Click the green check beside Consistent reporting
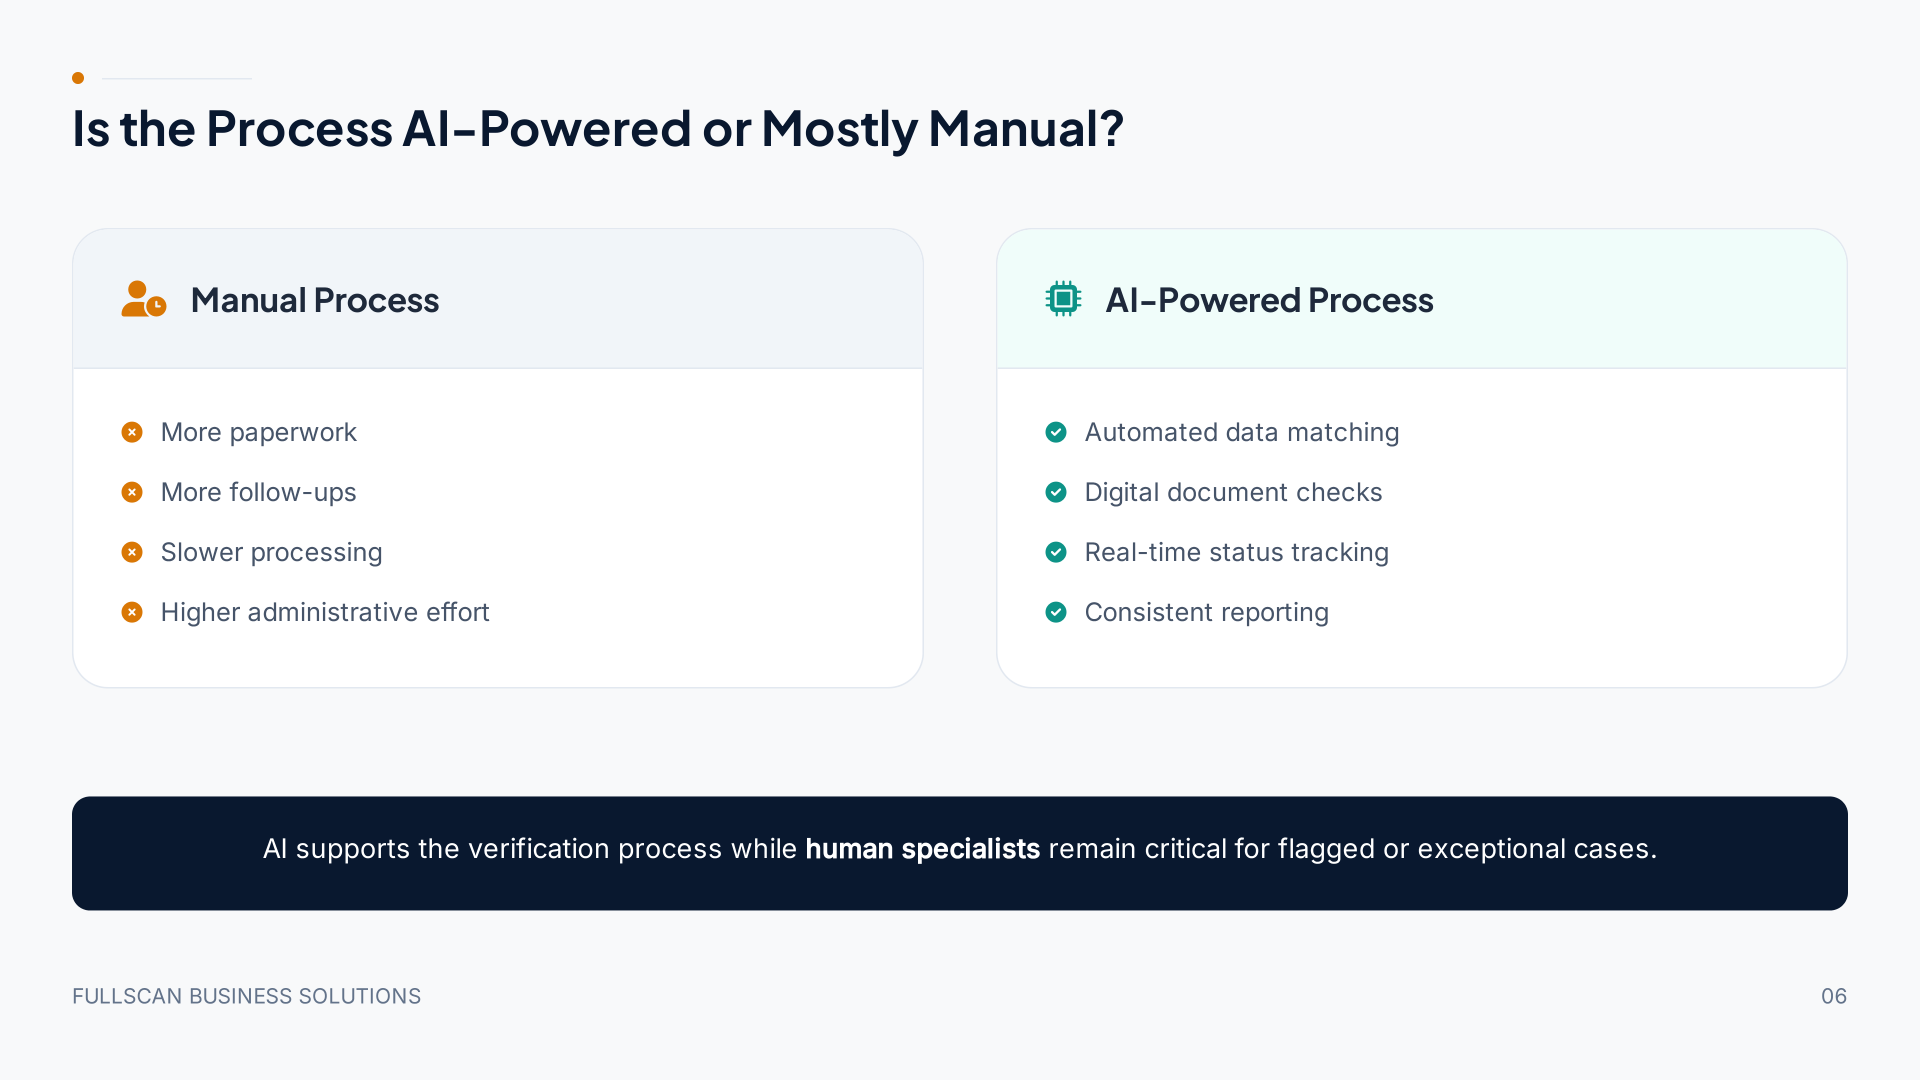Screen dimensions: 1920x1080 pyautogui.click(x=1056, y=612)
